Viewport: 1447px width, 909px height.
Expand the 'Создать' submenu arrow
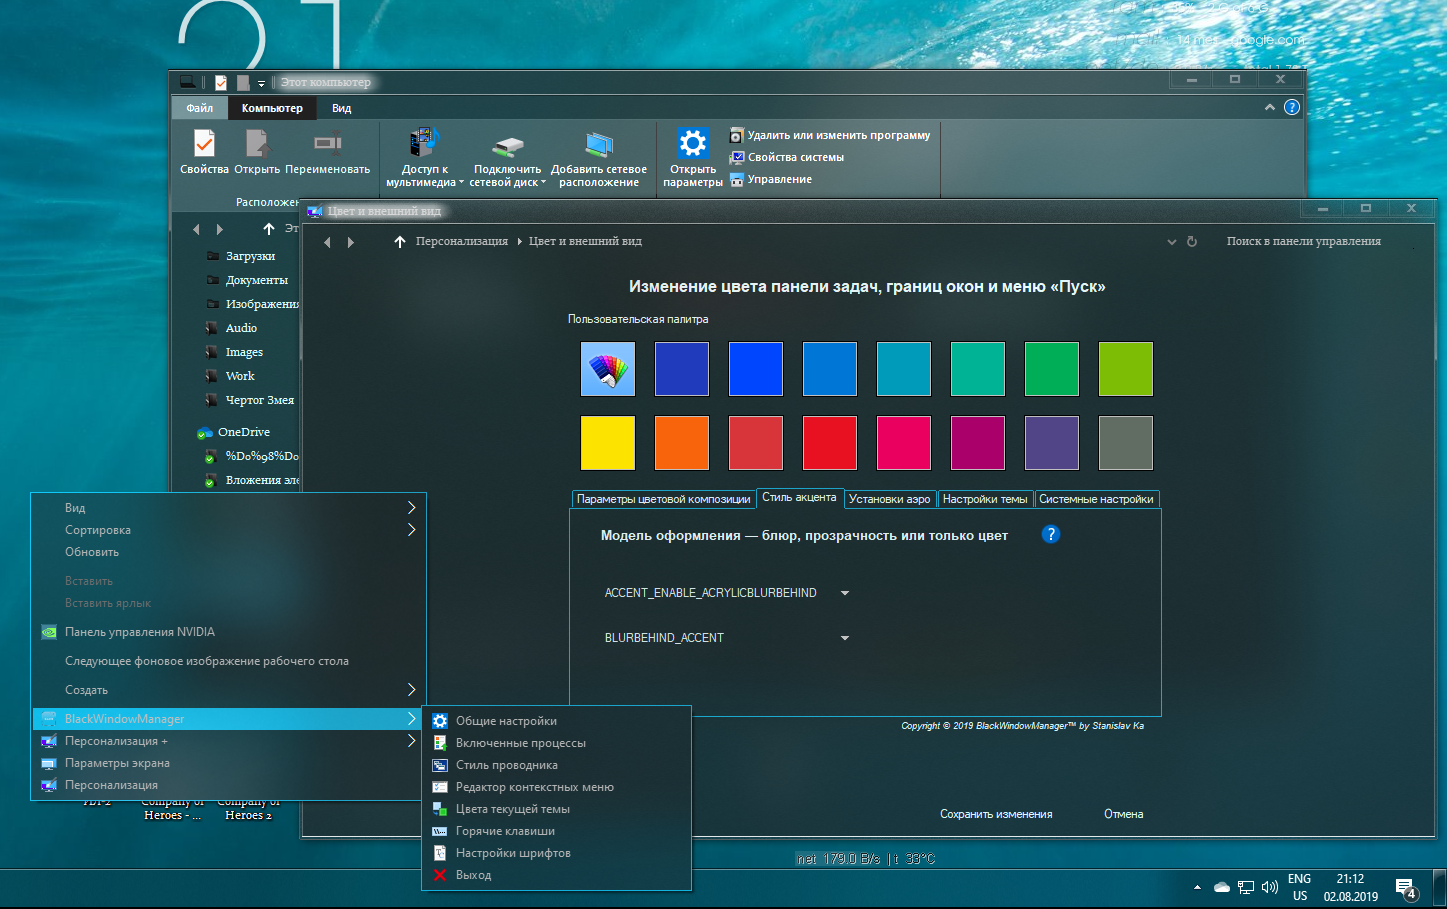point(411,690)
